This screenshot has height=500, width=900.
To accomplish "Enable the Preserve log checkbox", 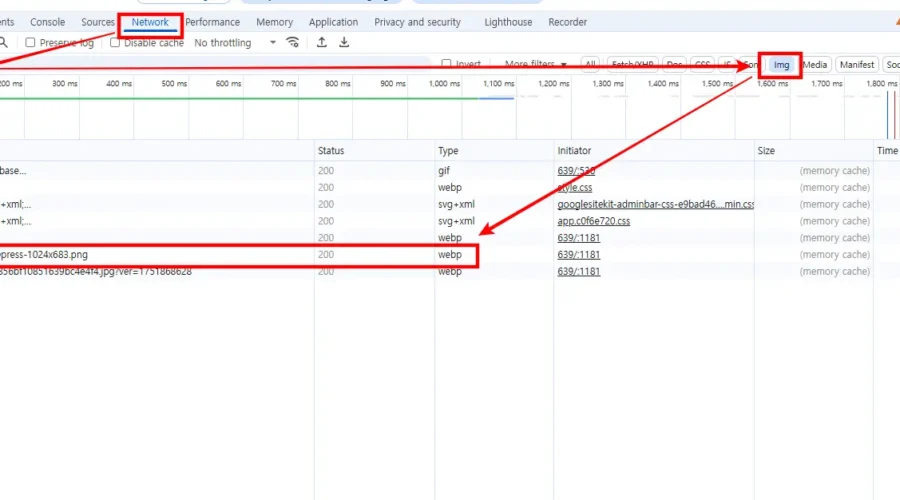I will tap(30, 42).
